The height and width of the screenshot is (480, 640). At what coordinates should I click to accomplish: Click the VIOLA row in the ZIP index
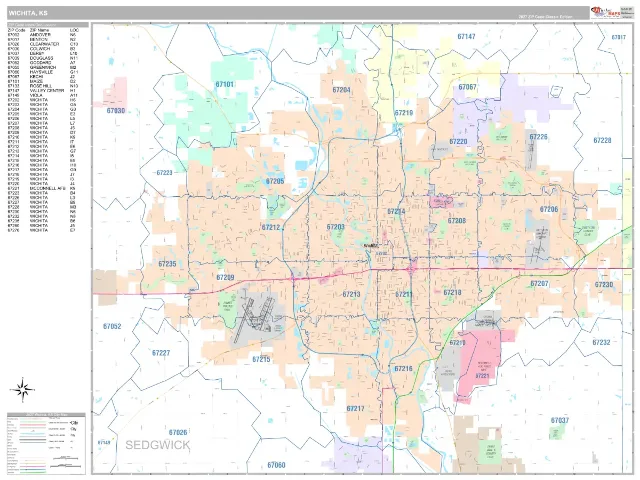tap(43, 96)
